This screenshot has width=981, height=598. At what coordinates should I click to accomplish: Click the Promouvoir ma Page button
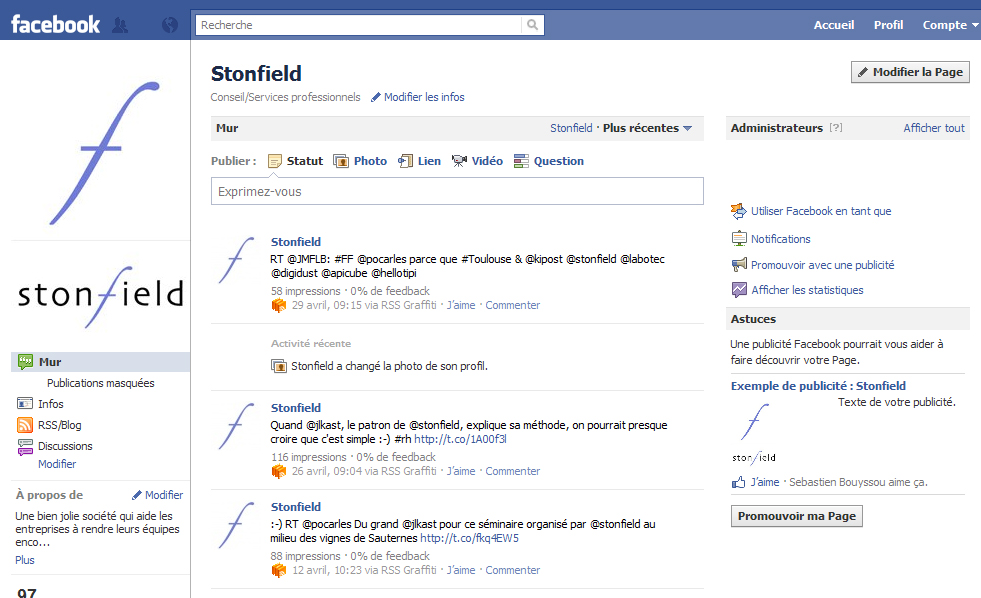pos(796,516)
